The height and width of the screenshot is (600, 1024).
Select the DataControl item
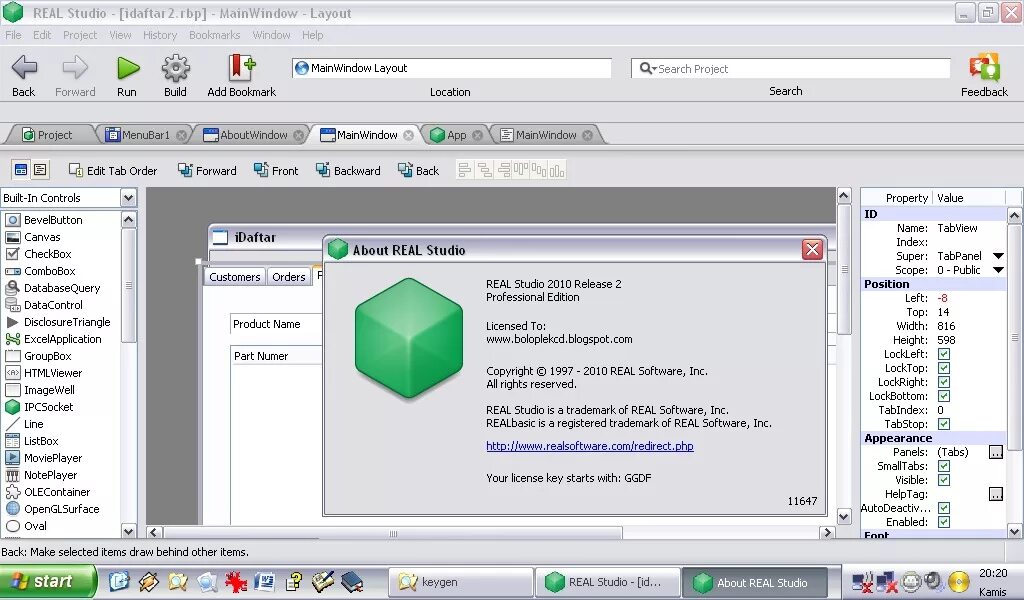53,305
